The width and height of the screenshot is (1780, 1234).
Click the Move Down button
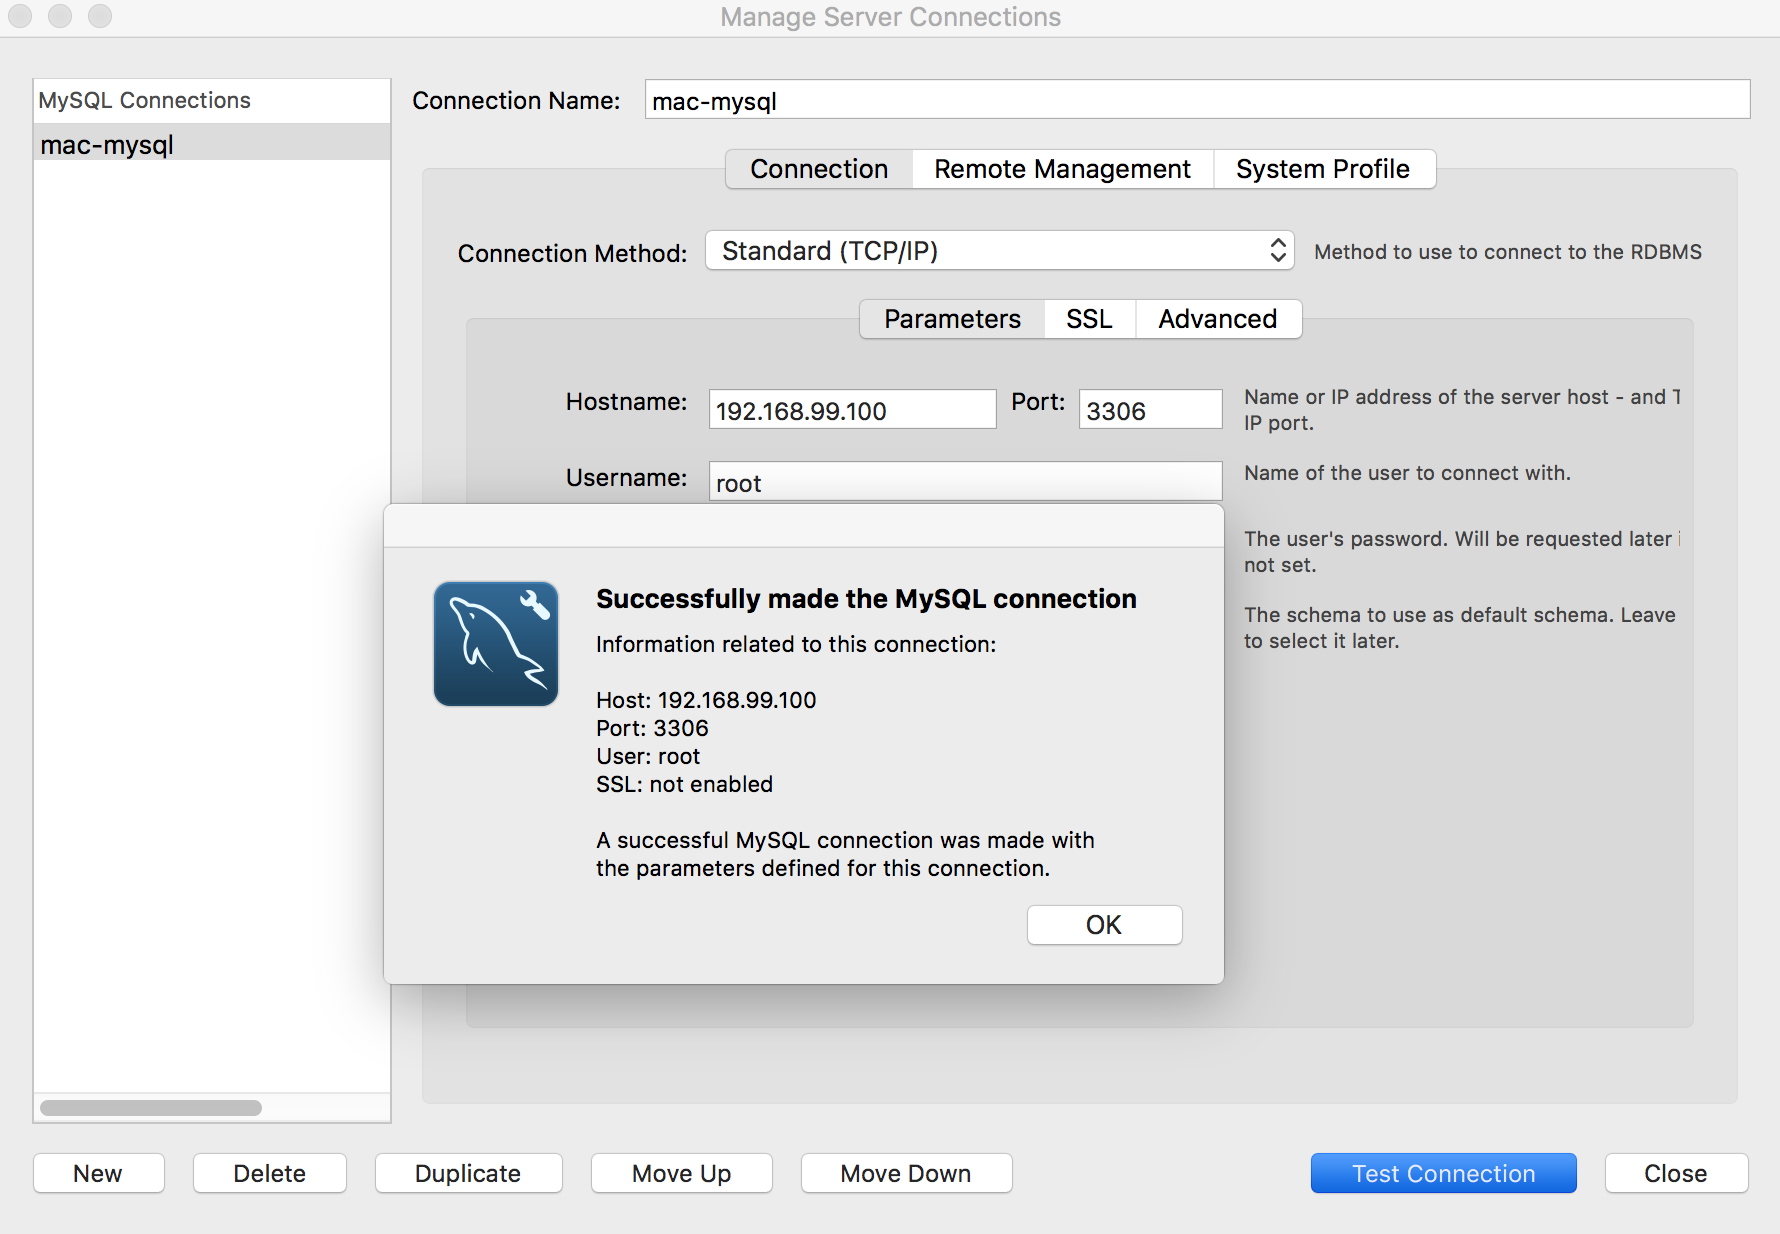[x=906, y=1173]
